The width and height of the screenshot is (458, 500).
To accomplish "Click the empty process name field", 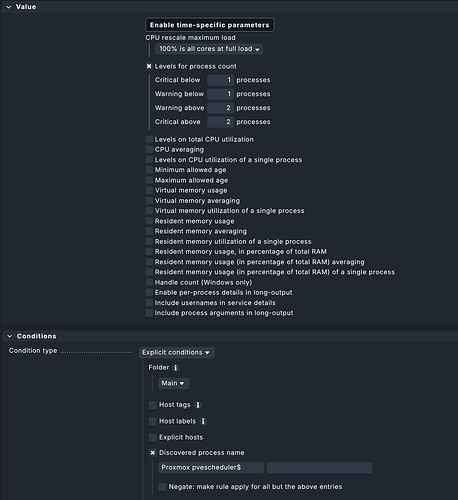I will pos(319,468).
